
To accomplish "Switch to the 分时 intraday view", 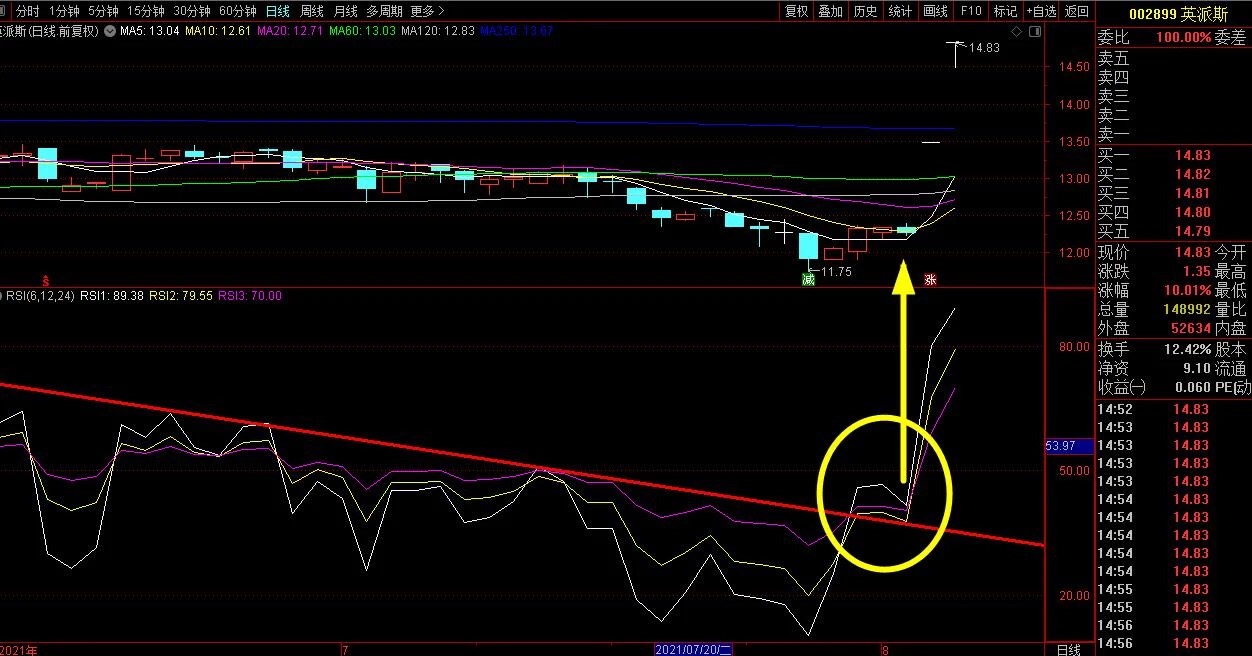I will click(28, 11).
